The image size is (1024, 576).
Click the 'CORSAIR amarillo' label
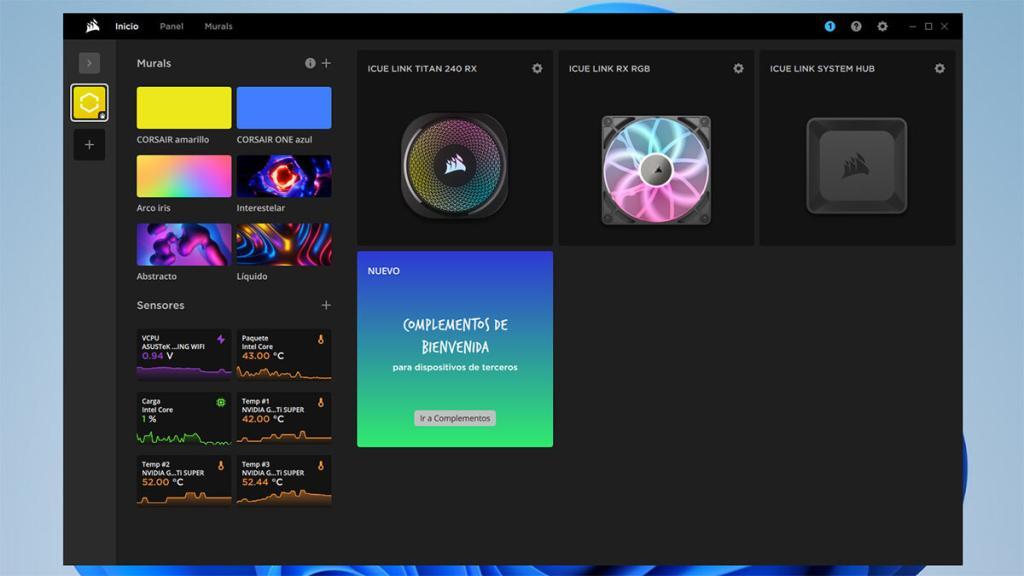coord(172,140)
